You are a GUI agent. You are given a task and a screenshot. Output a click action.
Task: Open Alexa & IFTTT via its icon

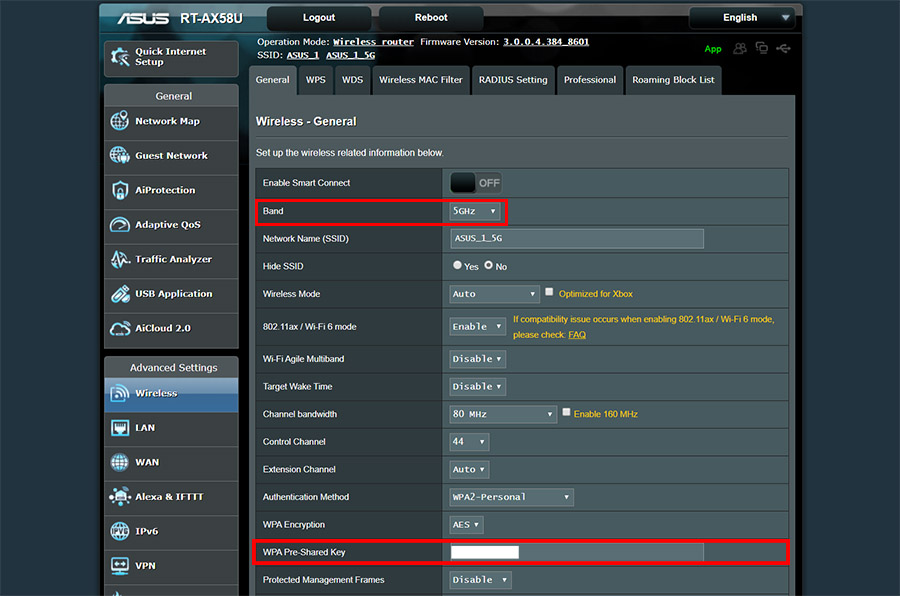point(120,497)
